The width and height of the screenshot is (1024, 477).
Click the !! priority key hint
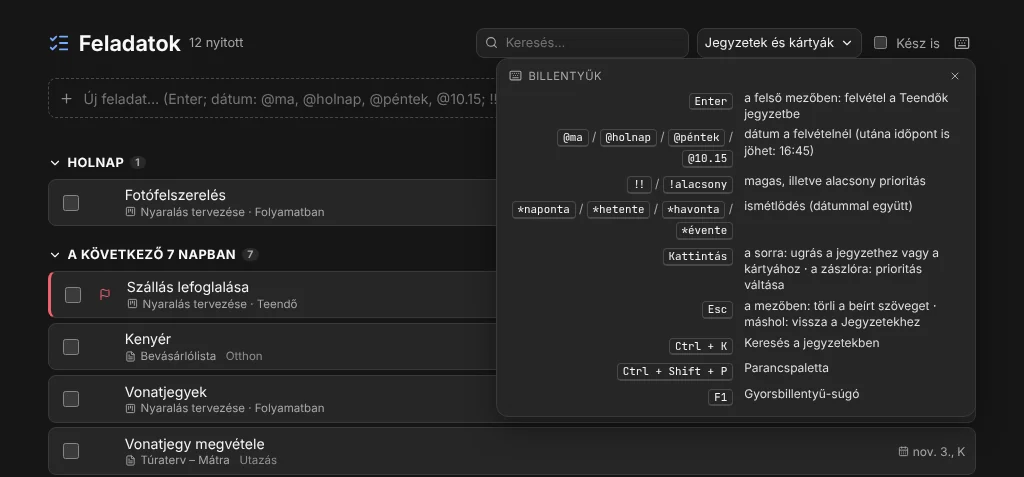click(639, 185)
